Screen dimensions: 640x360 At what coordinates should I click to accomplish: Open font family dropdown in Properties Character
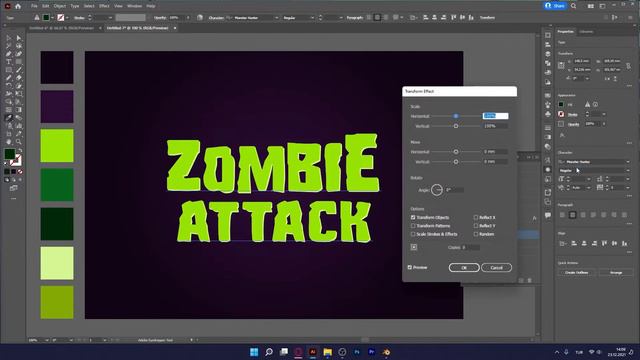point(628,162)
